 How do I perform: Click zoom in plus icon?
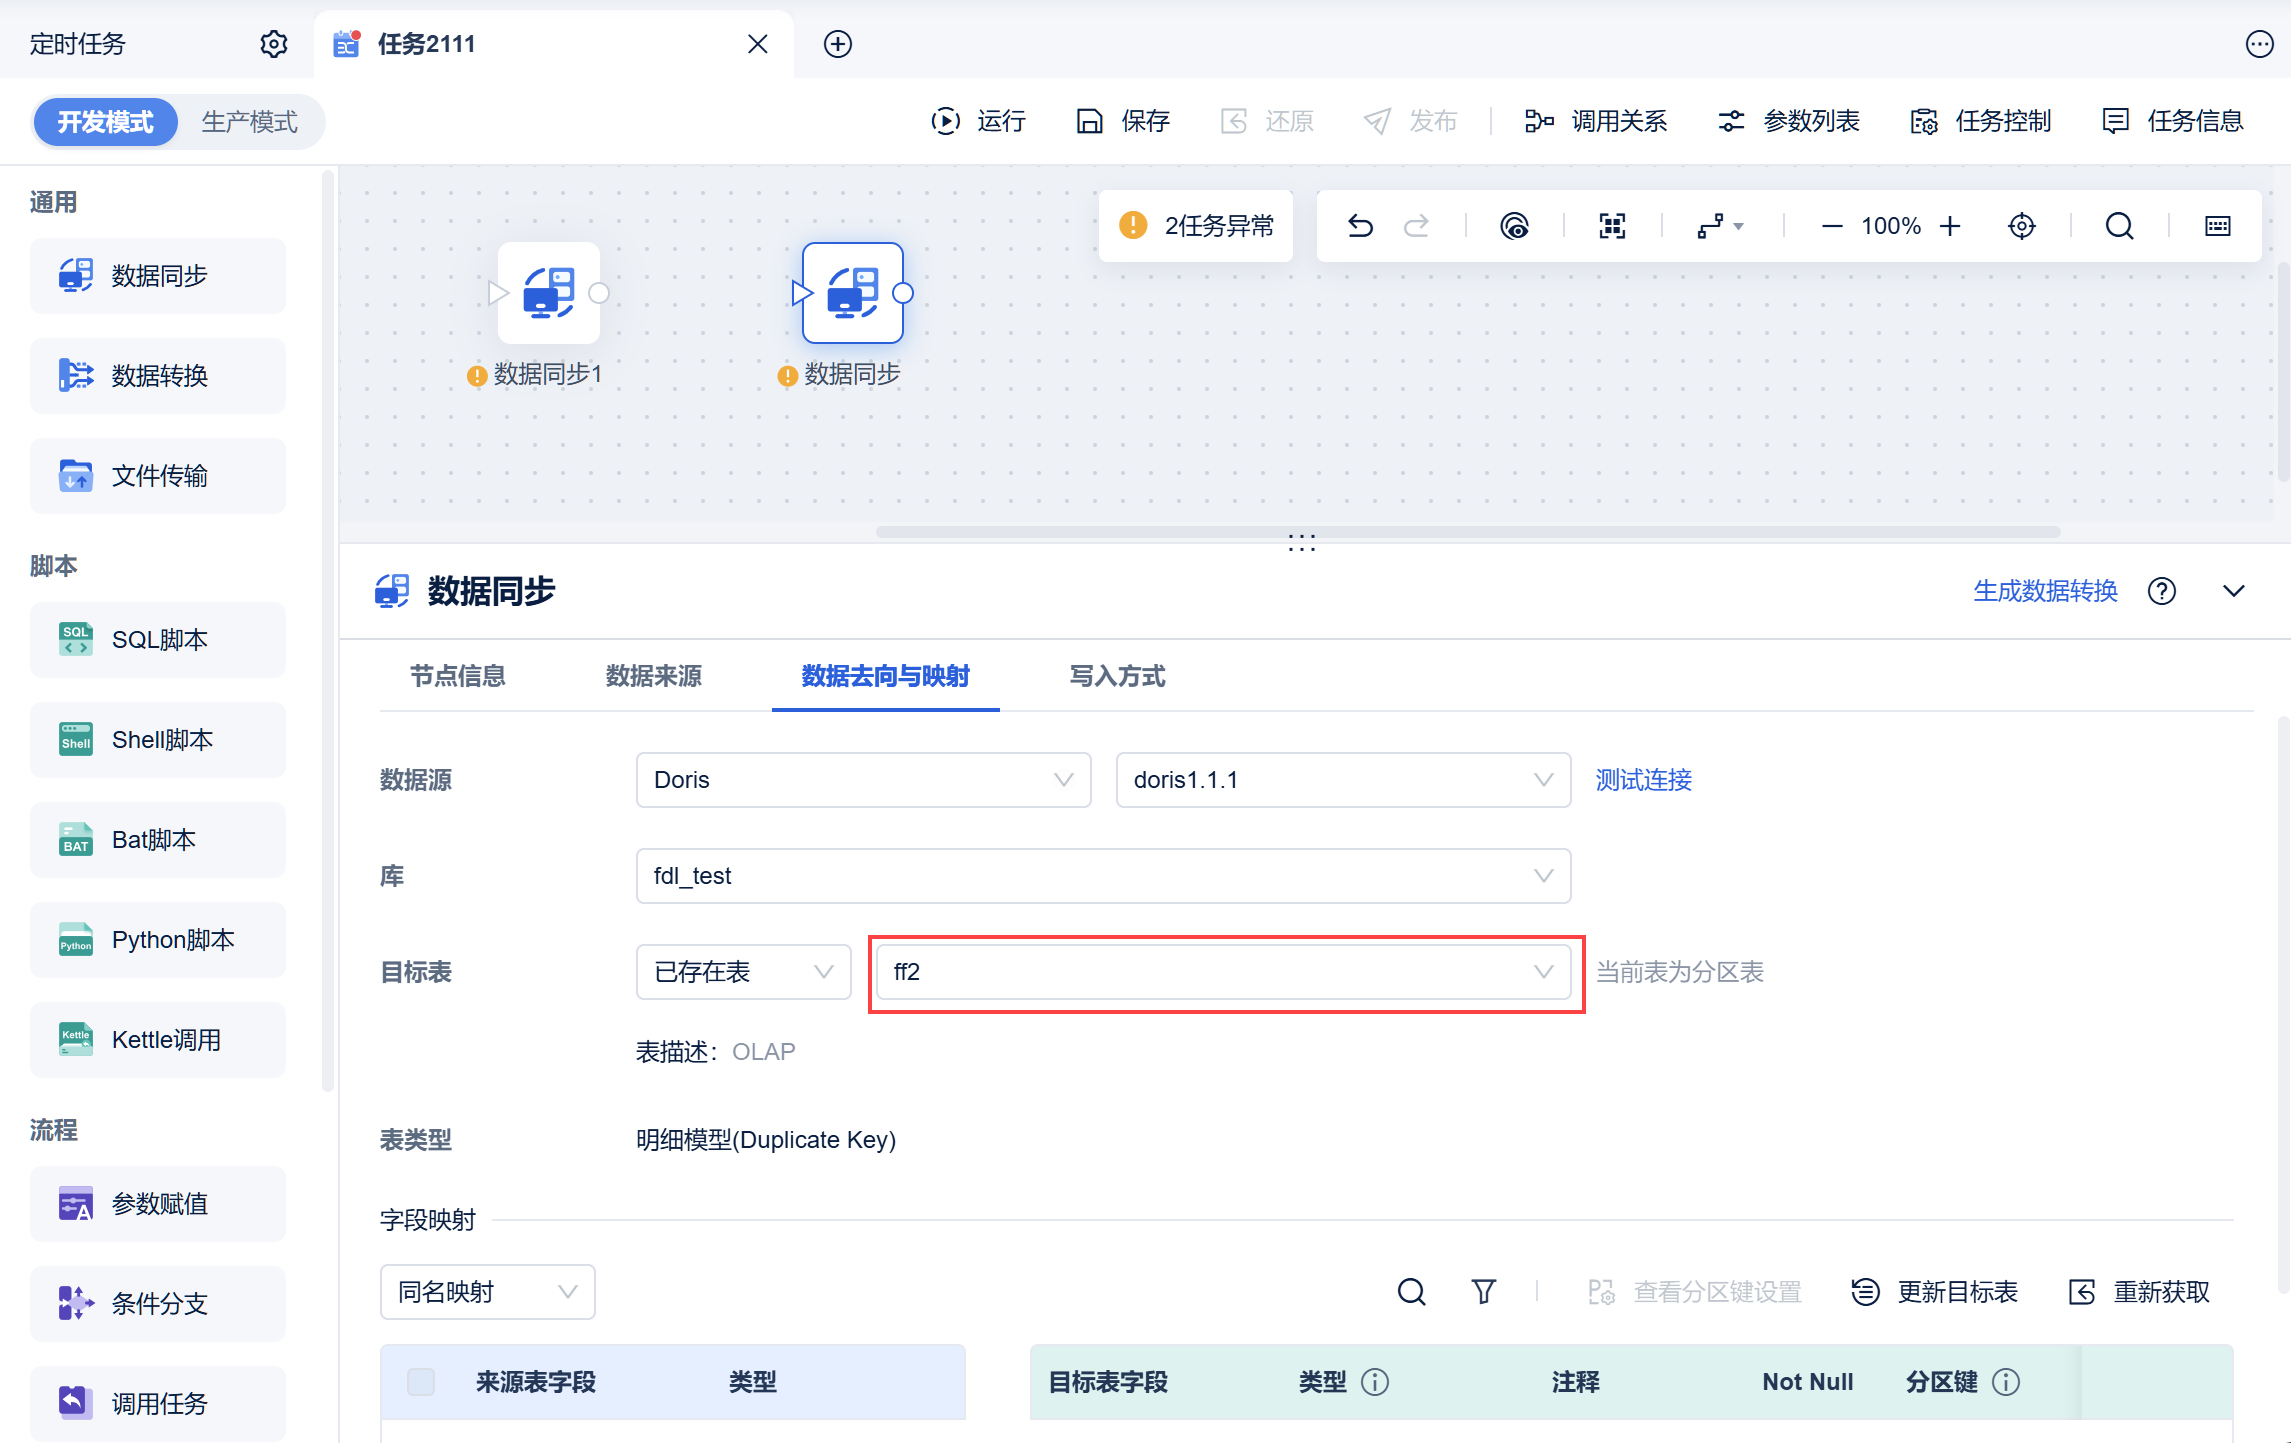click(x=1950, y=226)
